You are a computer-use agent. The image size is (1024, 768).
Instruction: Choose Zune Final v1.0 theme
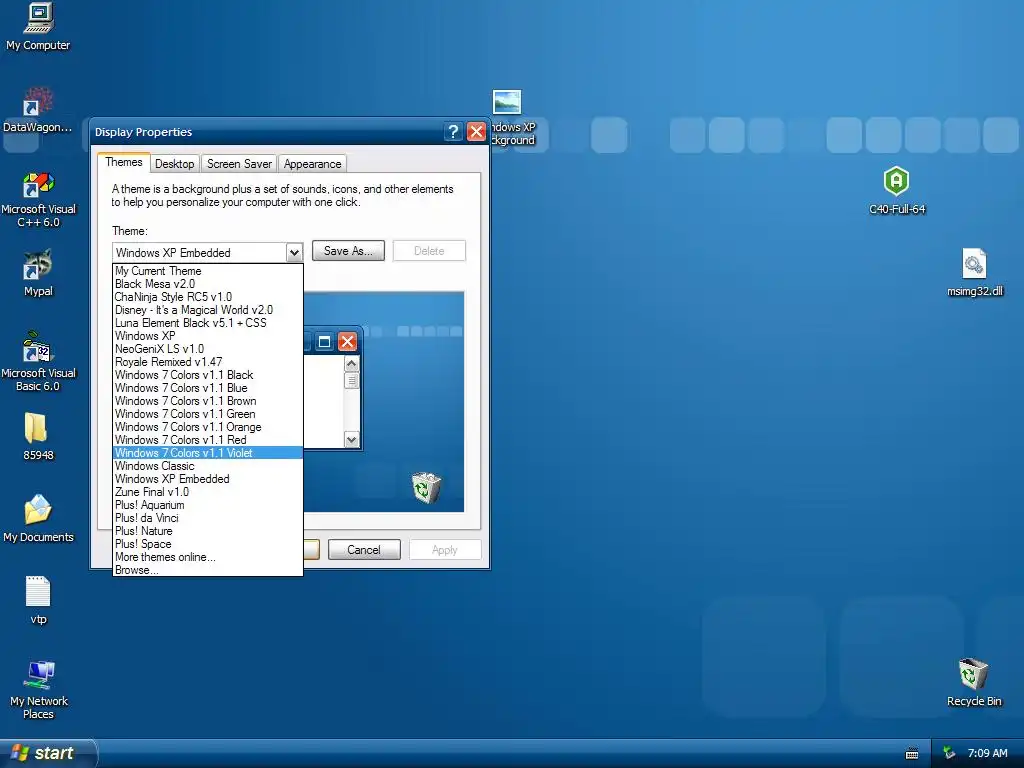(208, 492)
